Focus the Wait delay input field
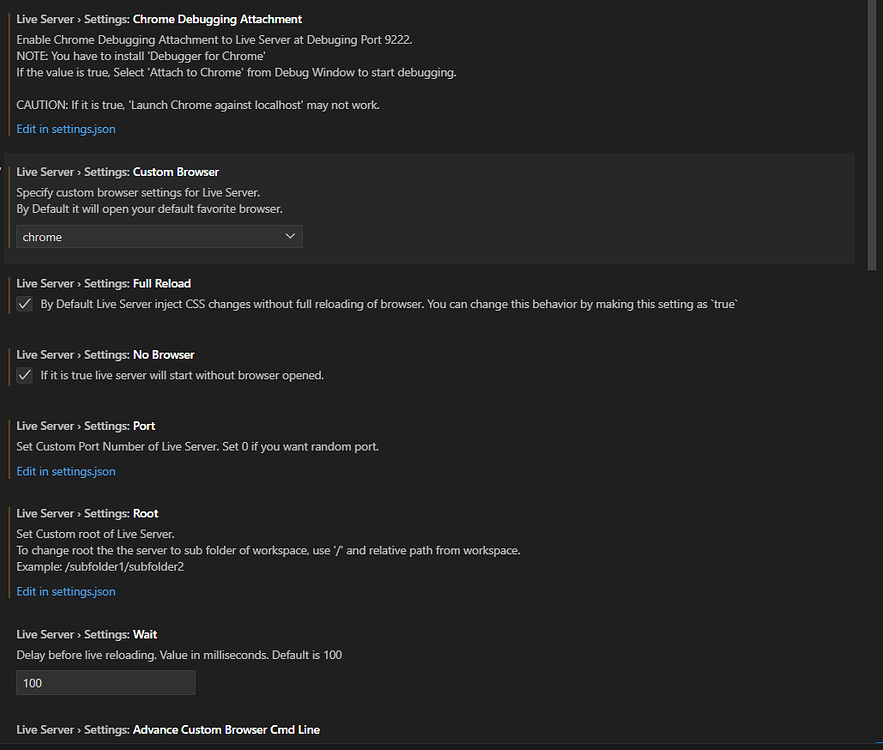Viewport: 883px width, 750px height. click(105, 683)
